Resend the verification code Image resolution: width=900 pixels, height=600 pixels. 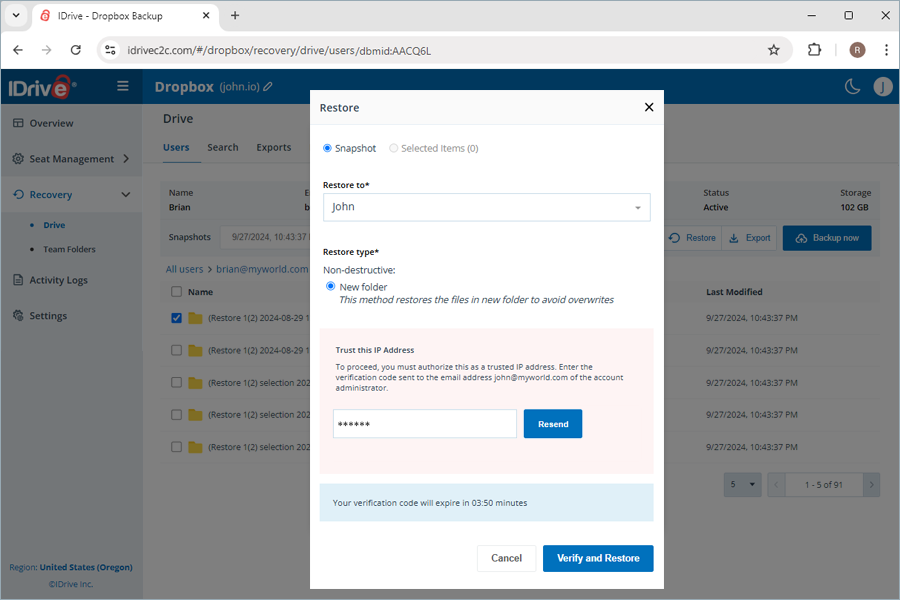pyautogui.click(x=553, y=424)
